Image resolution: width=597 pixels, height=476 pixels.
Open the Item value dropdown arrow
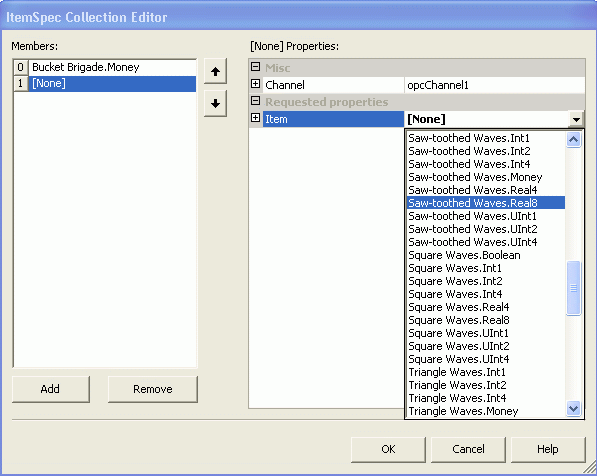pos(576,119)
